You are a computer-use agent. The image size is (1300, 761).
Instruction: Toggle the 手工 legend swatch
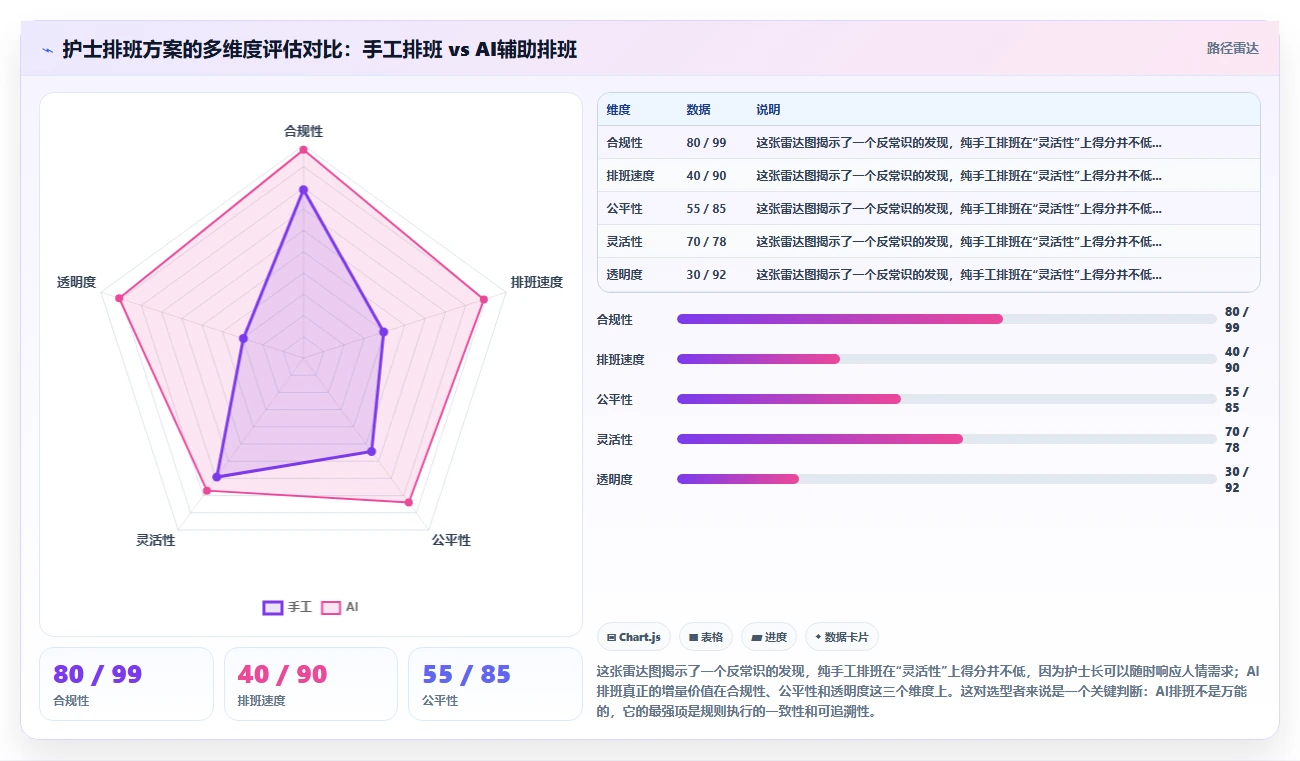click(x=273, y=607)
